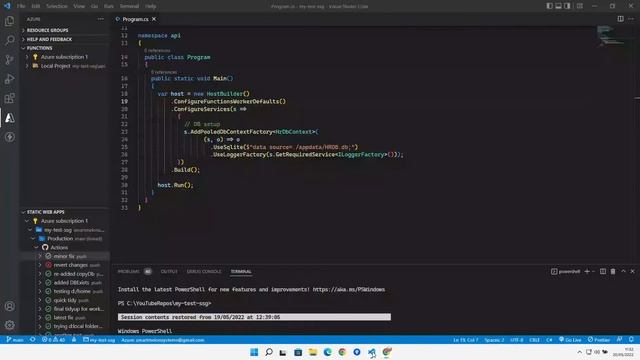The image size is (640, 360).
Task: Change C# language mode in status bar
Action: 549,340
